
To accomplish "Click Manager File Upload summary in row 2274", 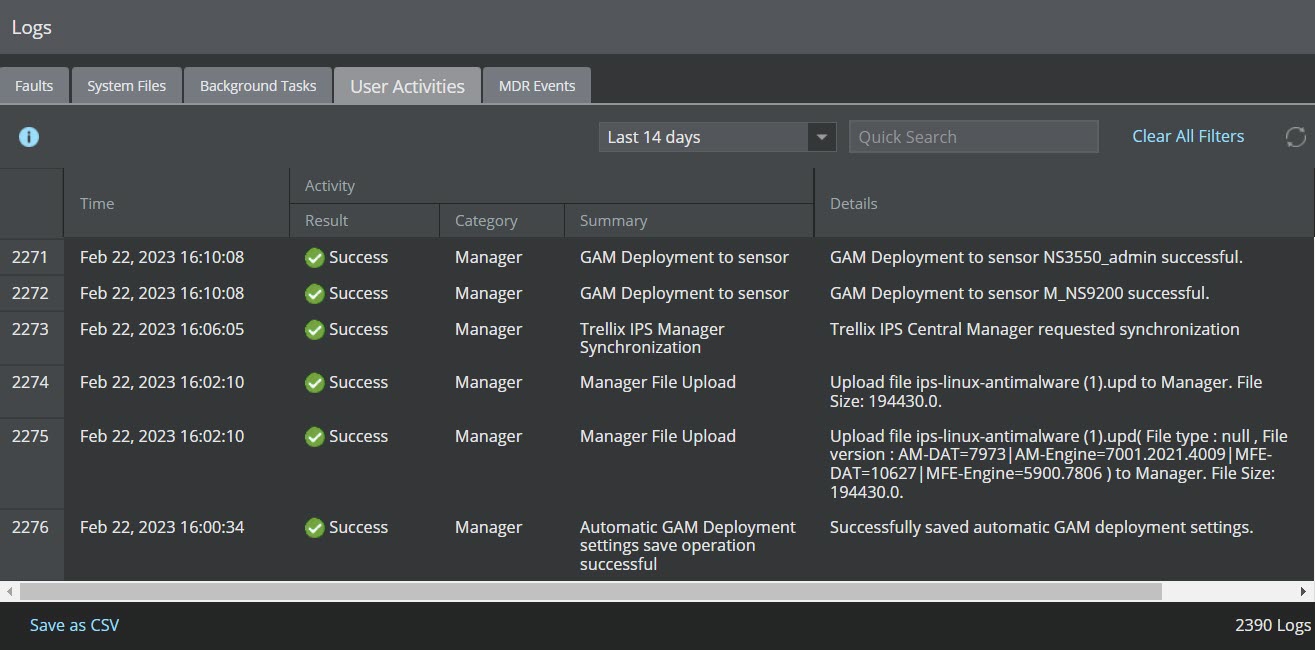I will 658,382.
